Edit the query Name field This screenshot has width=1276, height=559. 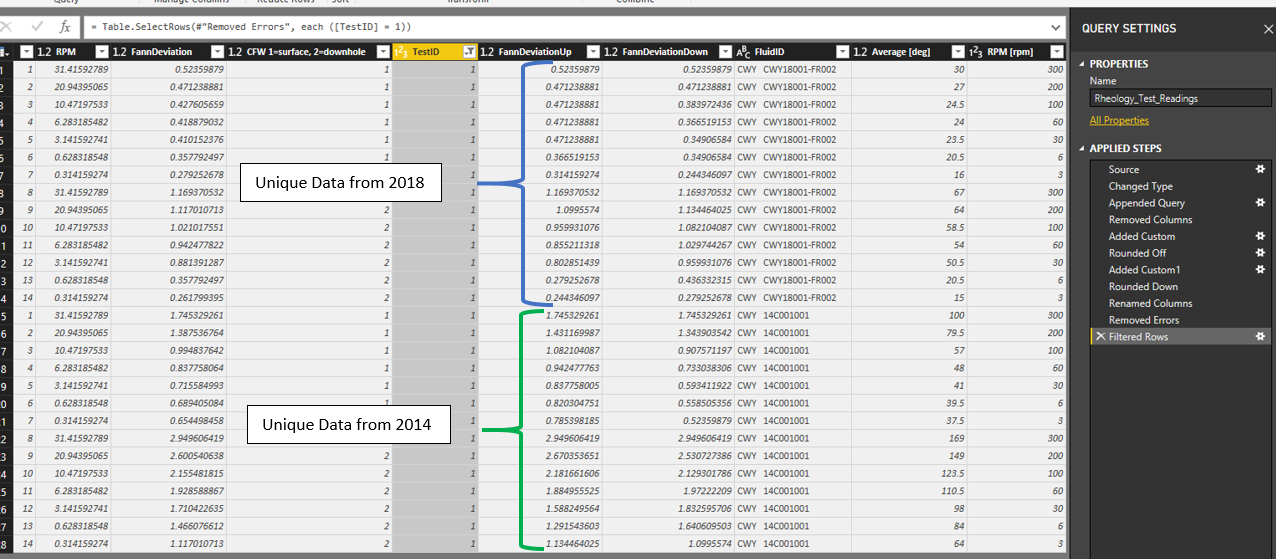click(x=1181, y=98)
